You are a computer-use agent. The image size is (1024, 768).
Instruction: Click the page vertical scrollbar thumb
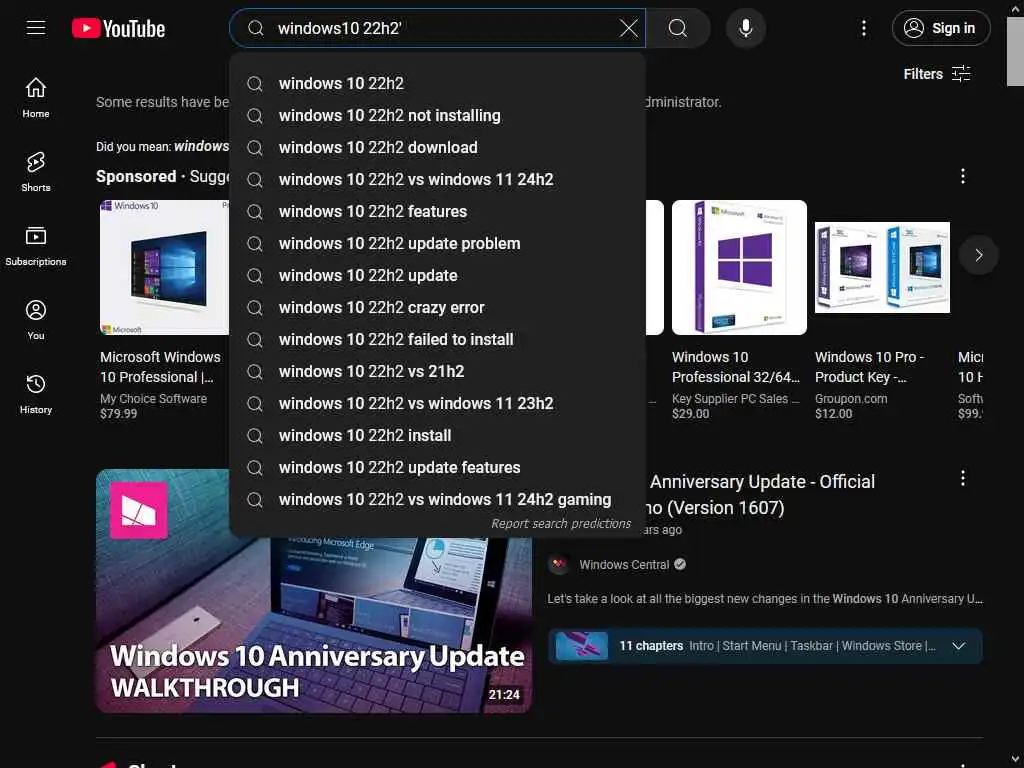(x=1015, y=52)
